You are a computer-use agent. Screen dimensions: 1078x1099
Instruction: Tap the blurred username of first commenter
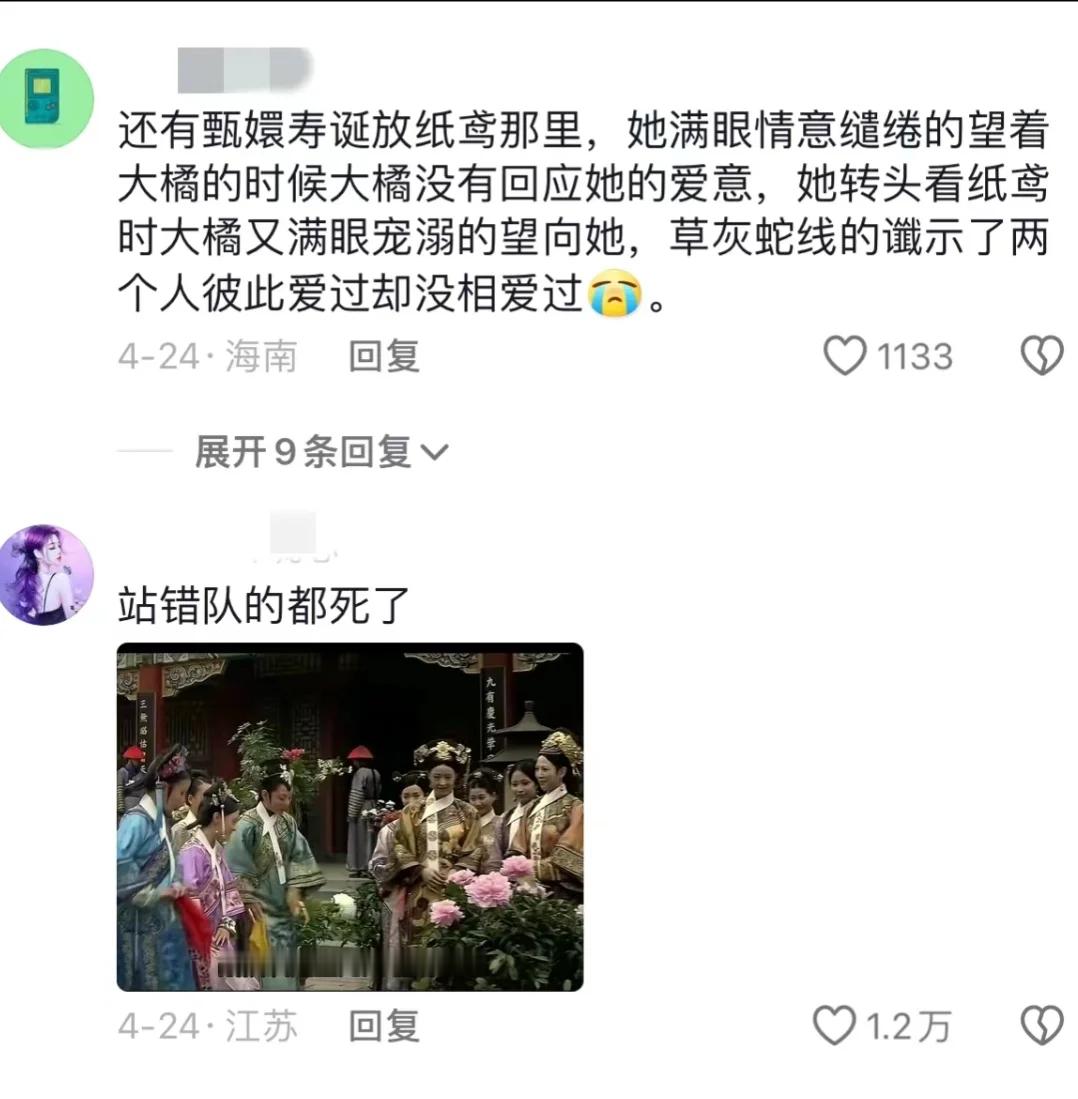244,70
